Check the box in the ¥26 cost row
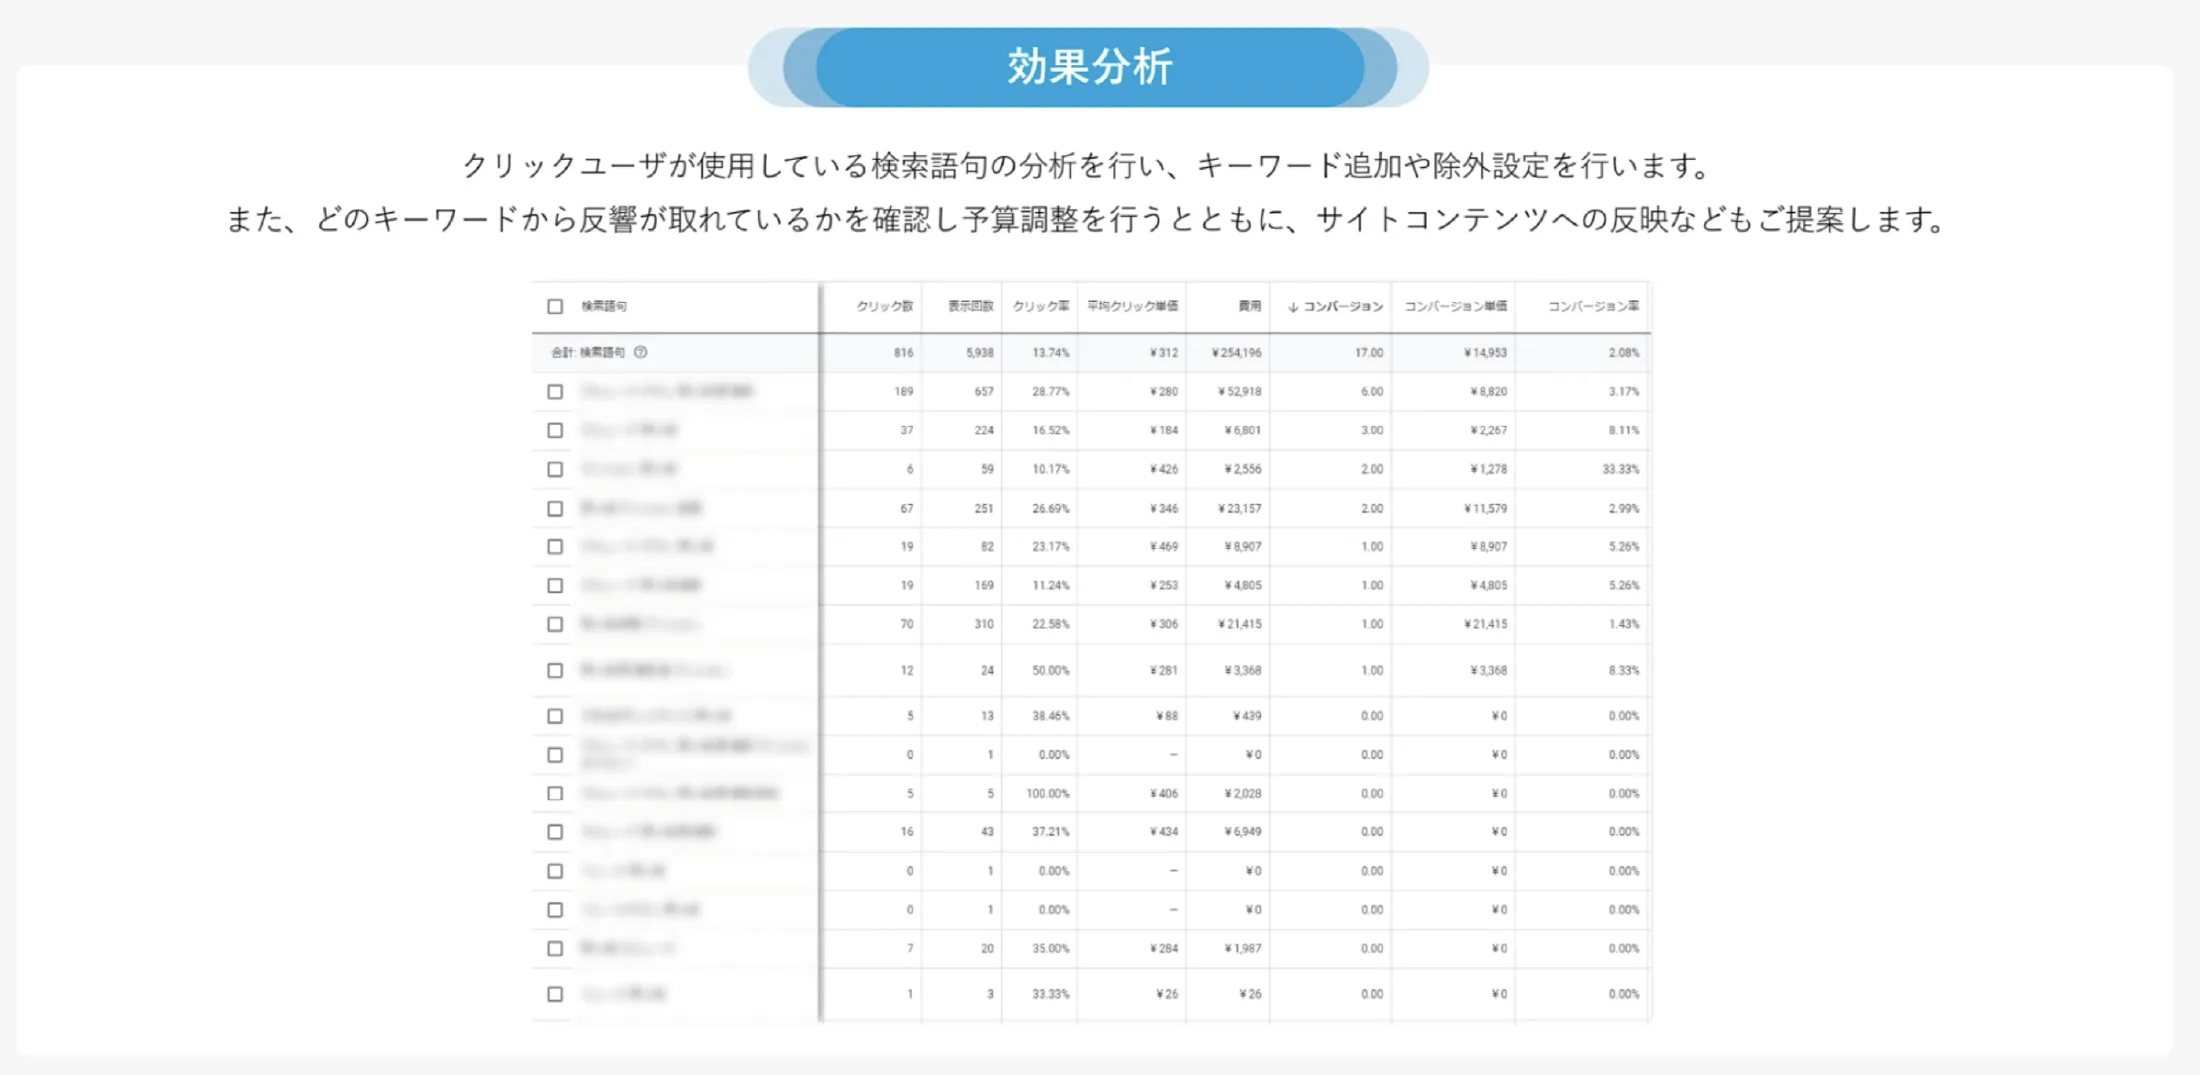The image size is (2200, 1075). 555,994
